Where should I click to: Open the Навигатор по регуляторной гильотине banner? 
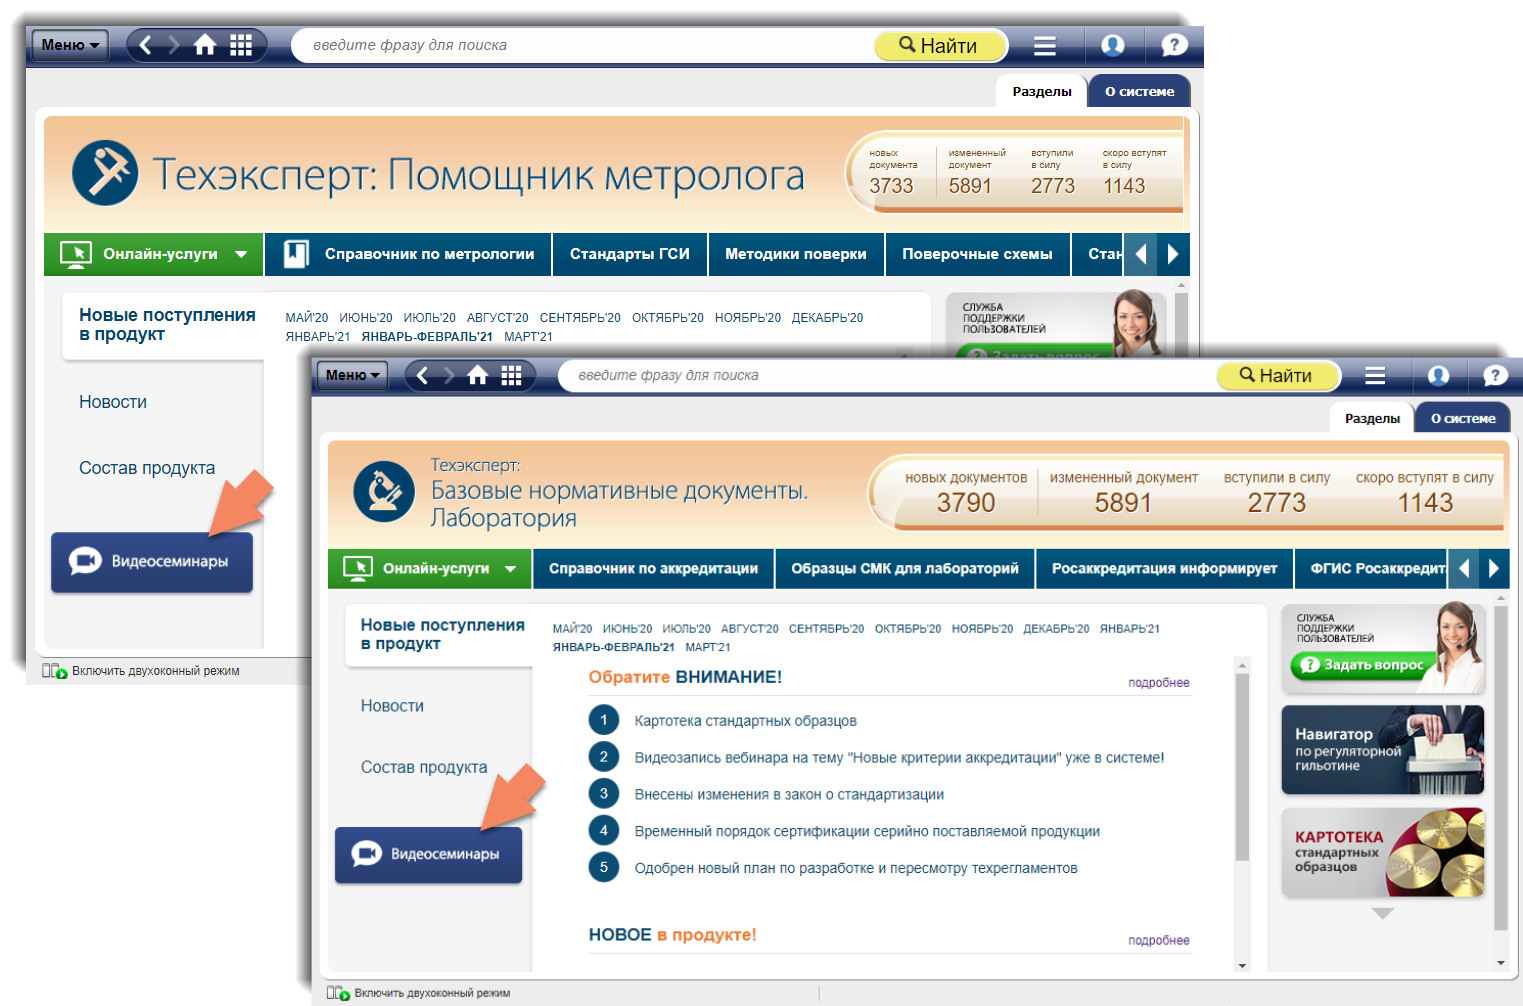pos(1383,750)
